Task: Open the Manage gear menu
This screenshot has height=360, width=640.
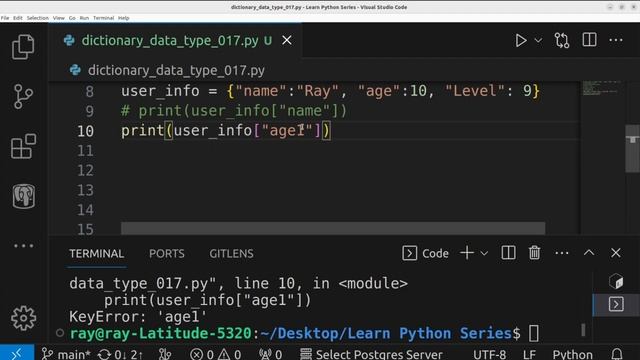Action: click(23, 318)
